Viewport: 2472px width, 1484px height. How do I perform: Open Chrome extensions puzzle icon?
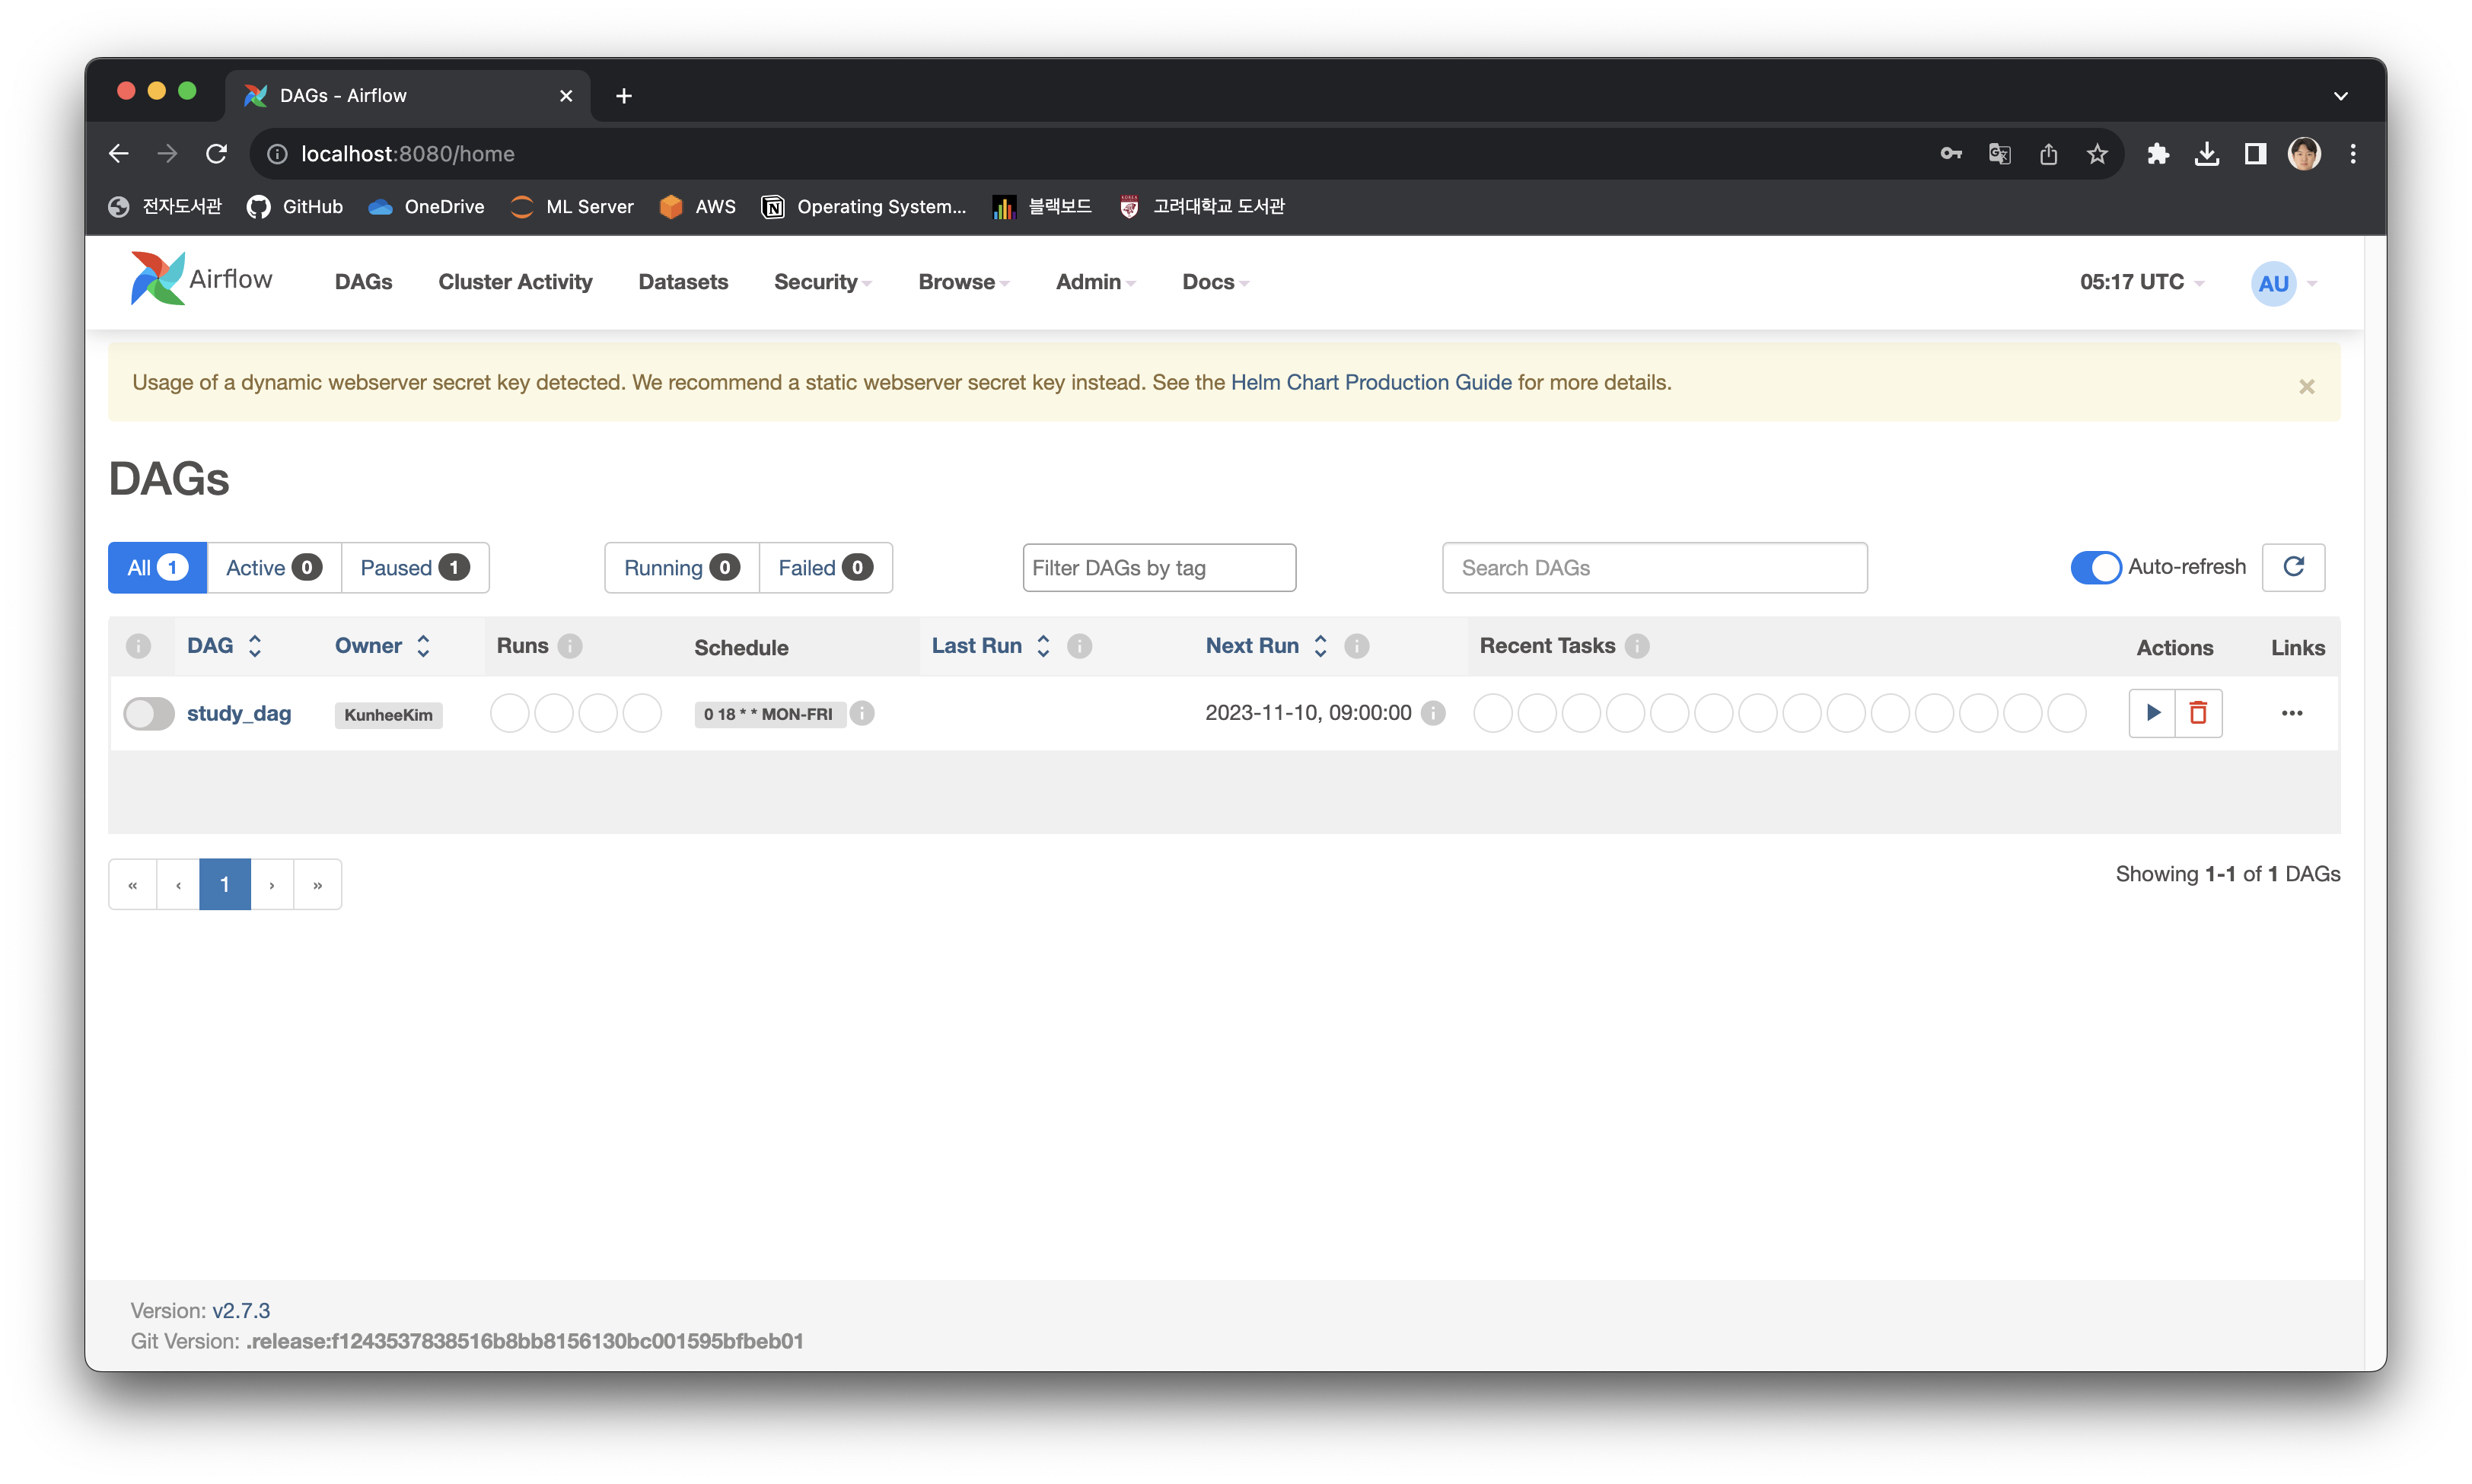click(2157, 154)
